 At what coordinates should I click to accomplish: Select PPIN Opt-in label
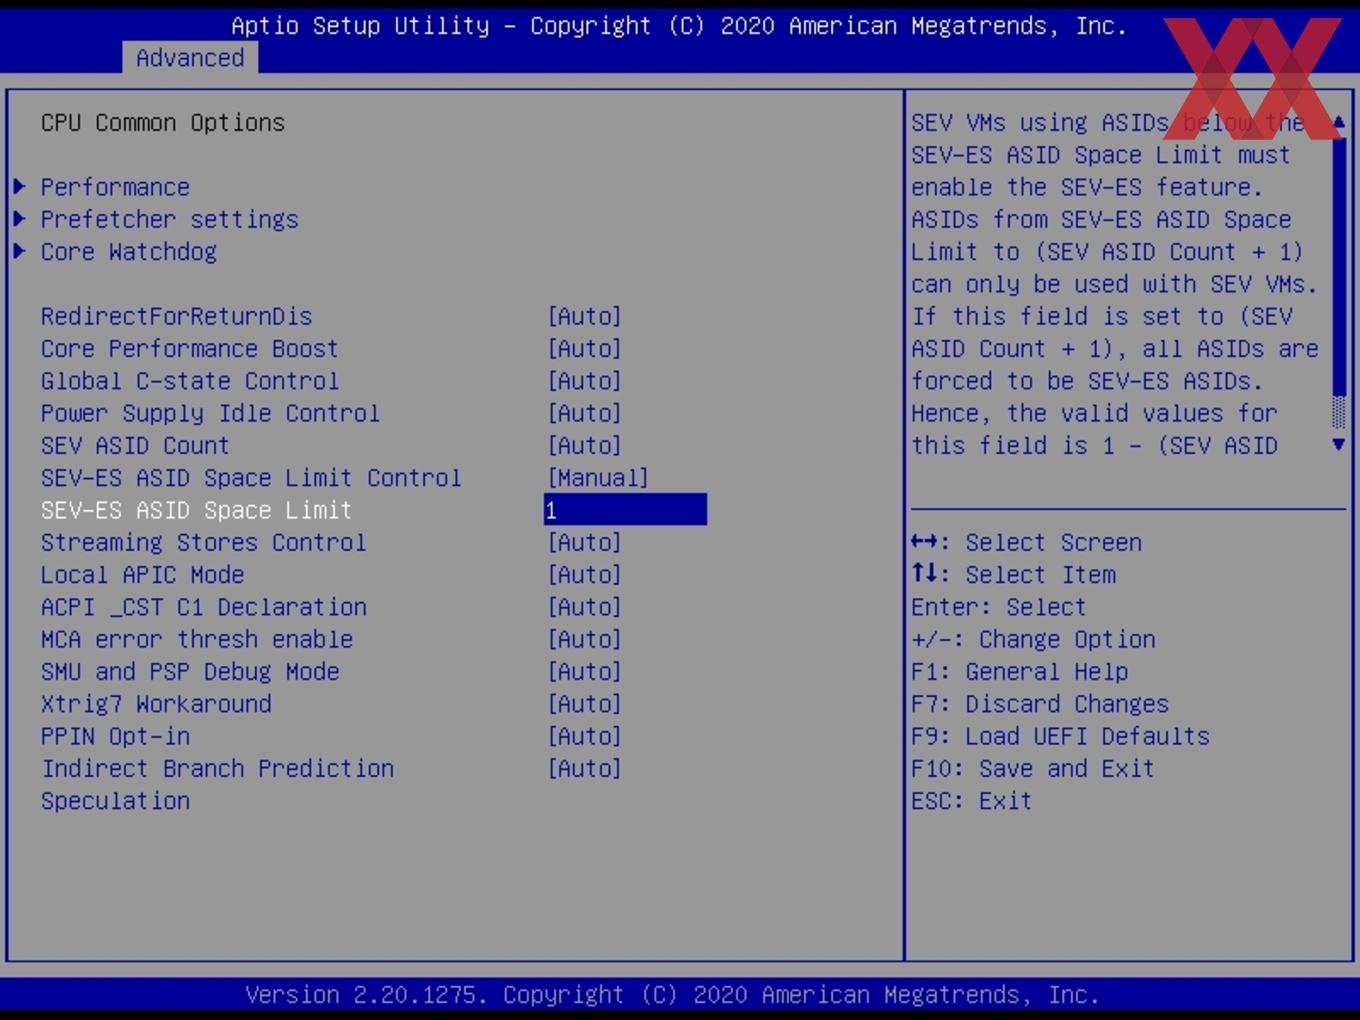coord(115,736)
